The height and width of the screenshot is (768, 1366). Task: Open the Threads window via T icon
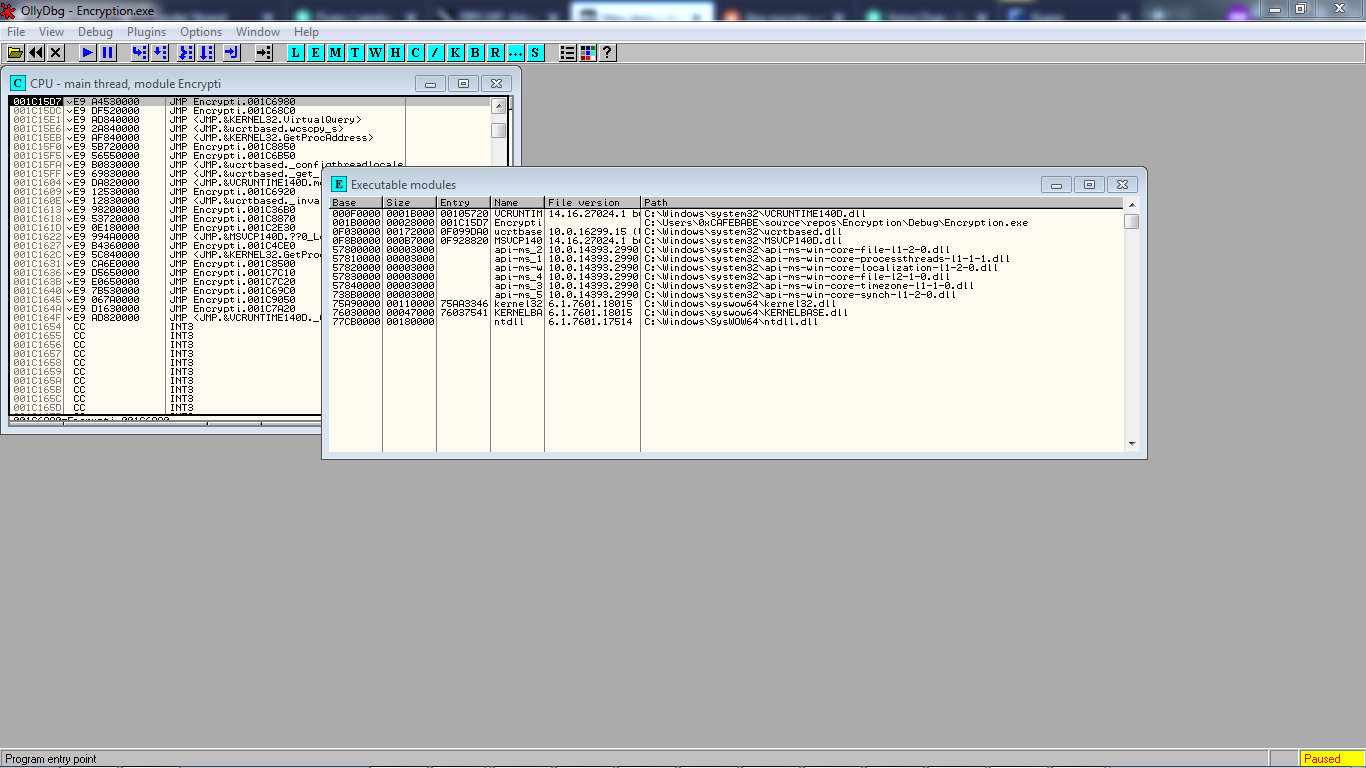(x=355, y=53)
